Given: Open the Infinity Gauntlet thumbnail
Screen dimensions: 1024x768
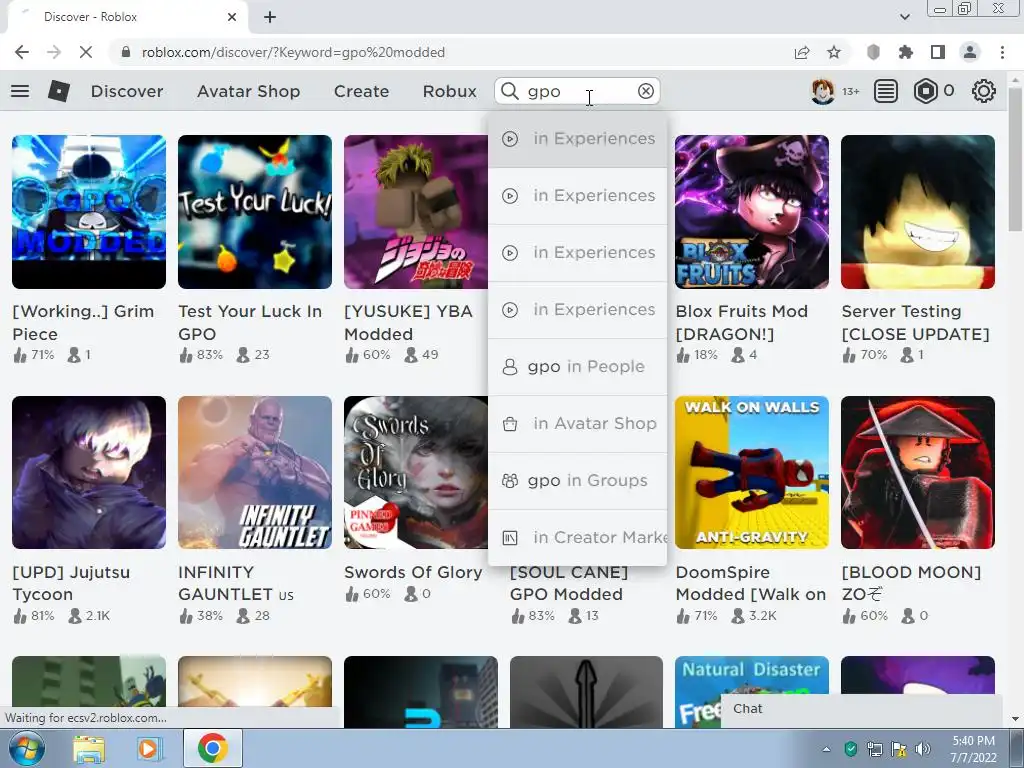Looking at the screenshot, I should pos(255,472).
